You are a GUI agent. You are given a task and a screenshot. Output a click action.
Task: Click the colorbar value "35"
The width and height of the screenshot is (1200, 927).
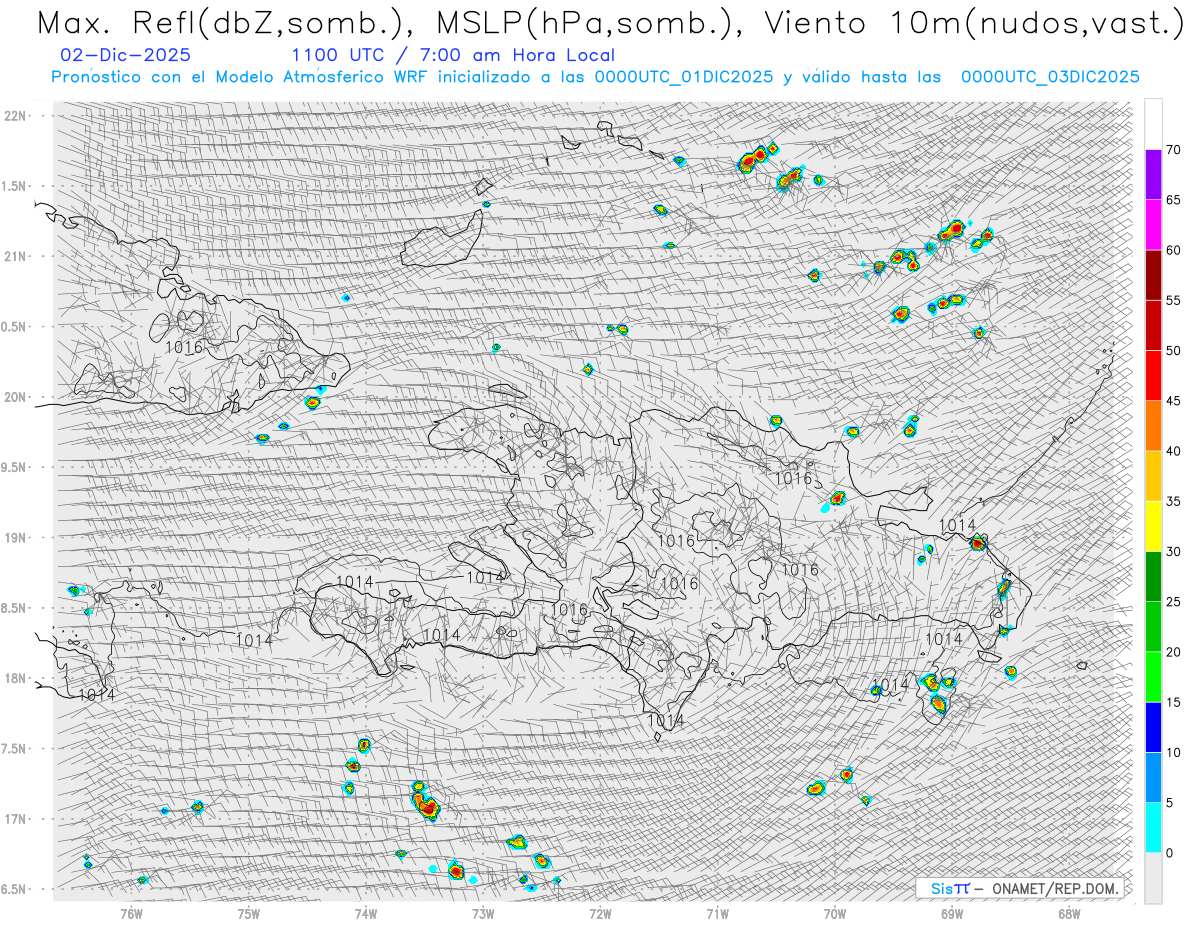point(1174,501)
